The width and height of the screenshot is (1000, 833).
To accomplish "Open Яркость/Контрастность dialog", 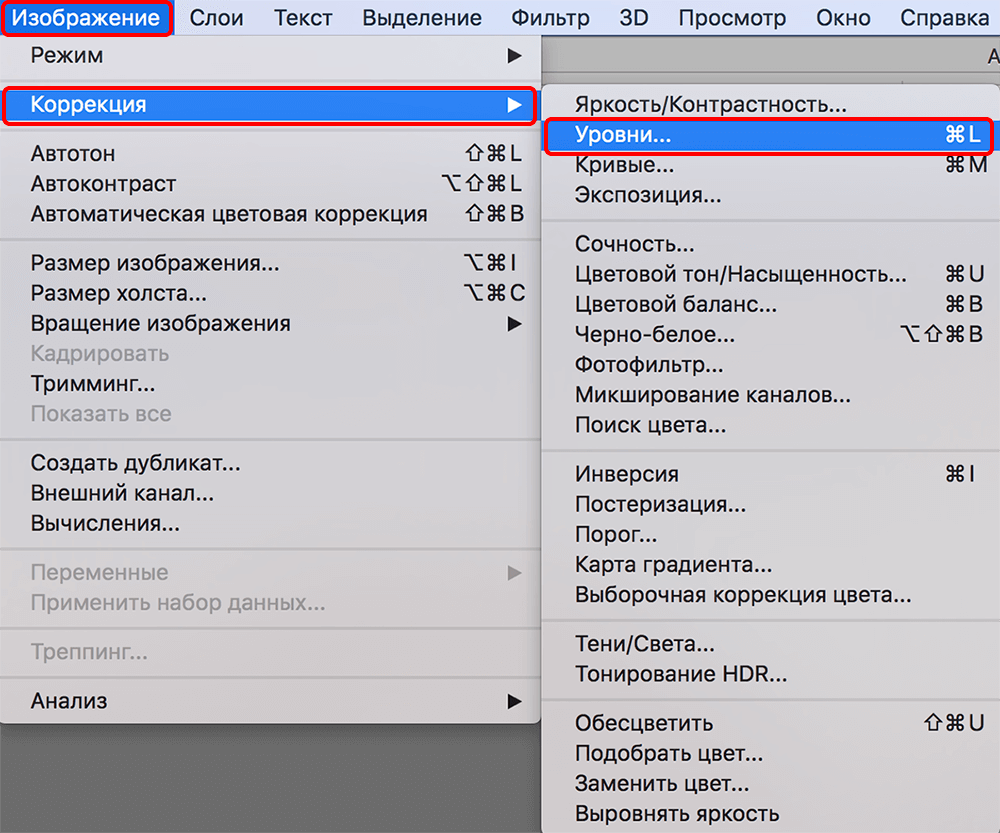I will pyautogui.click(x=710, y=105).
